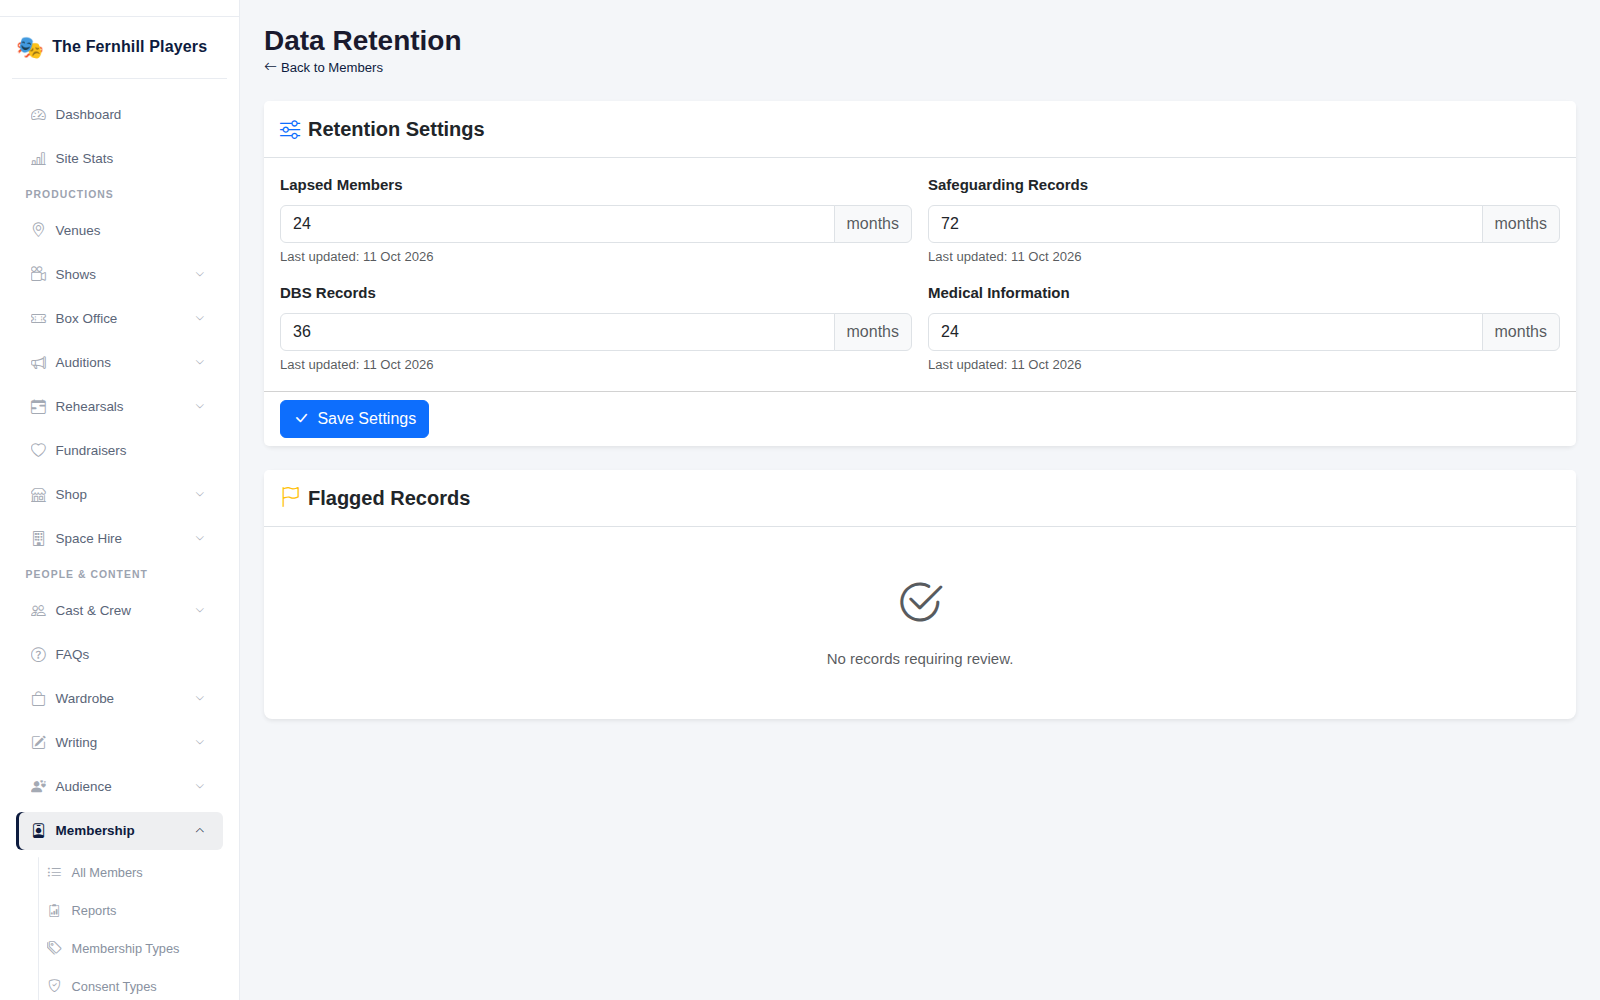
Task: Click the Shop storefront icon
Action: tap(38, 495)
